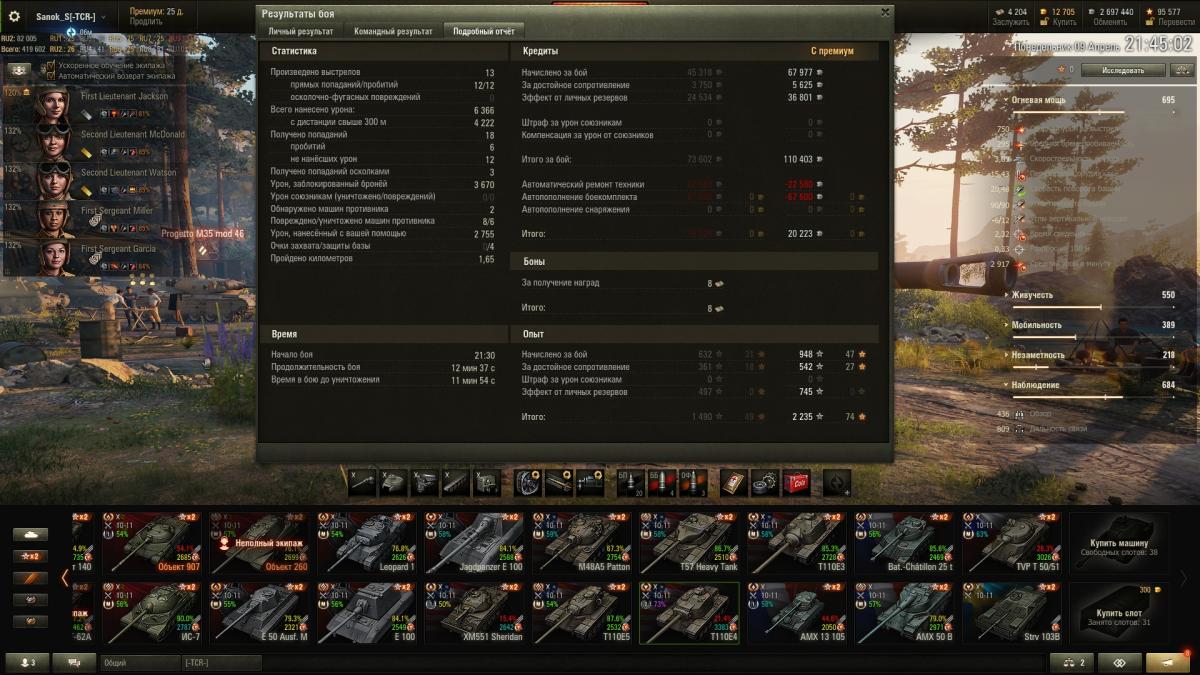Select crew member Second Lieutenant Watson
The width and height of the screenshot is (1200, 675).
point(95,179)
